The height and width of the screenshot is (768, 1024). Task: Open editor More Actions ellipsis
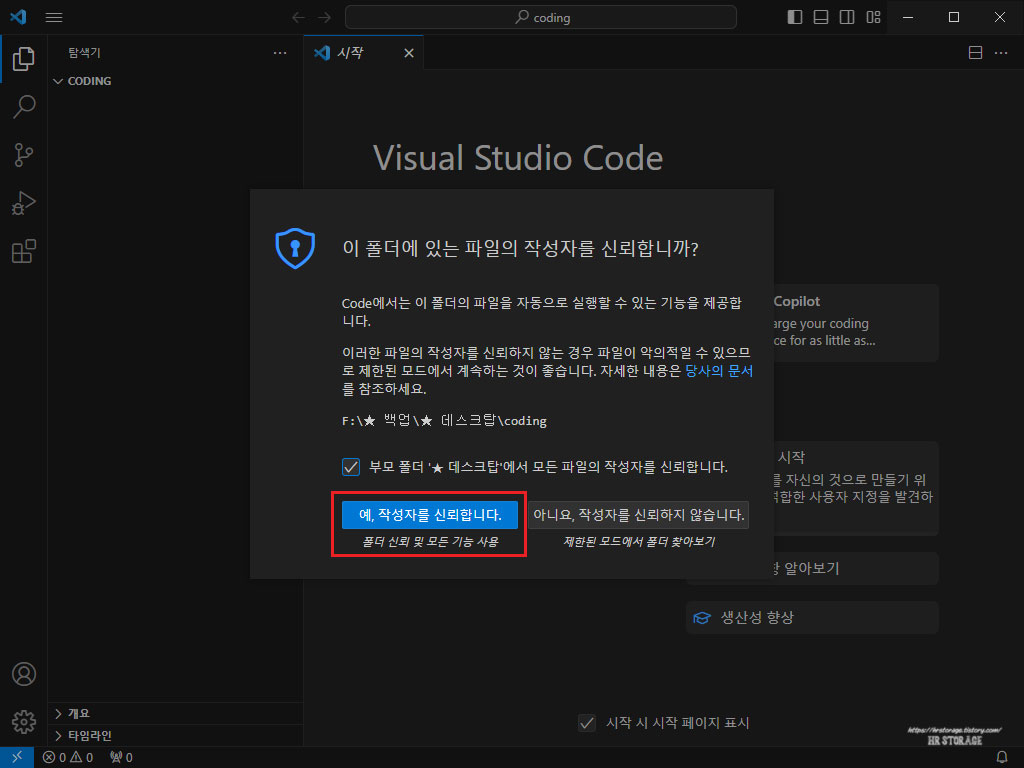[x=1001, y=53]
